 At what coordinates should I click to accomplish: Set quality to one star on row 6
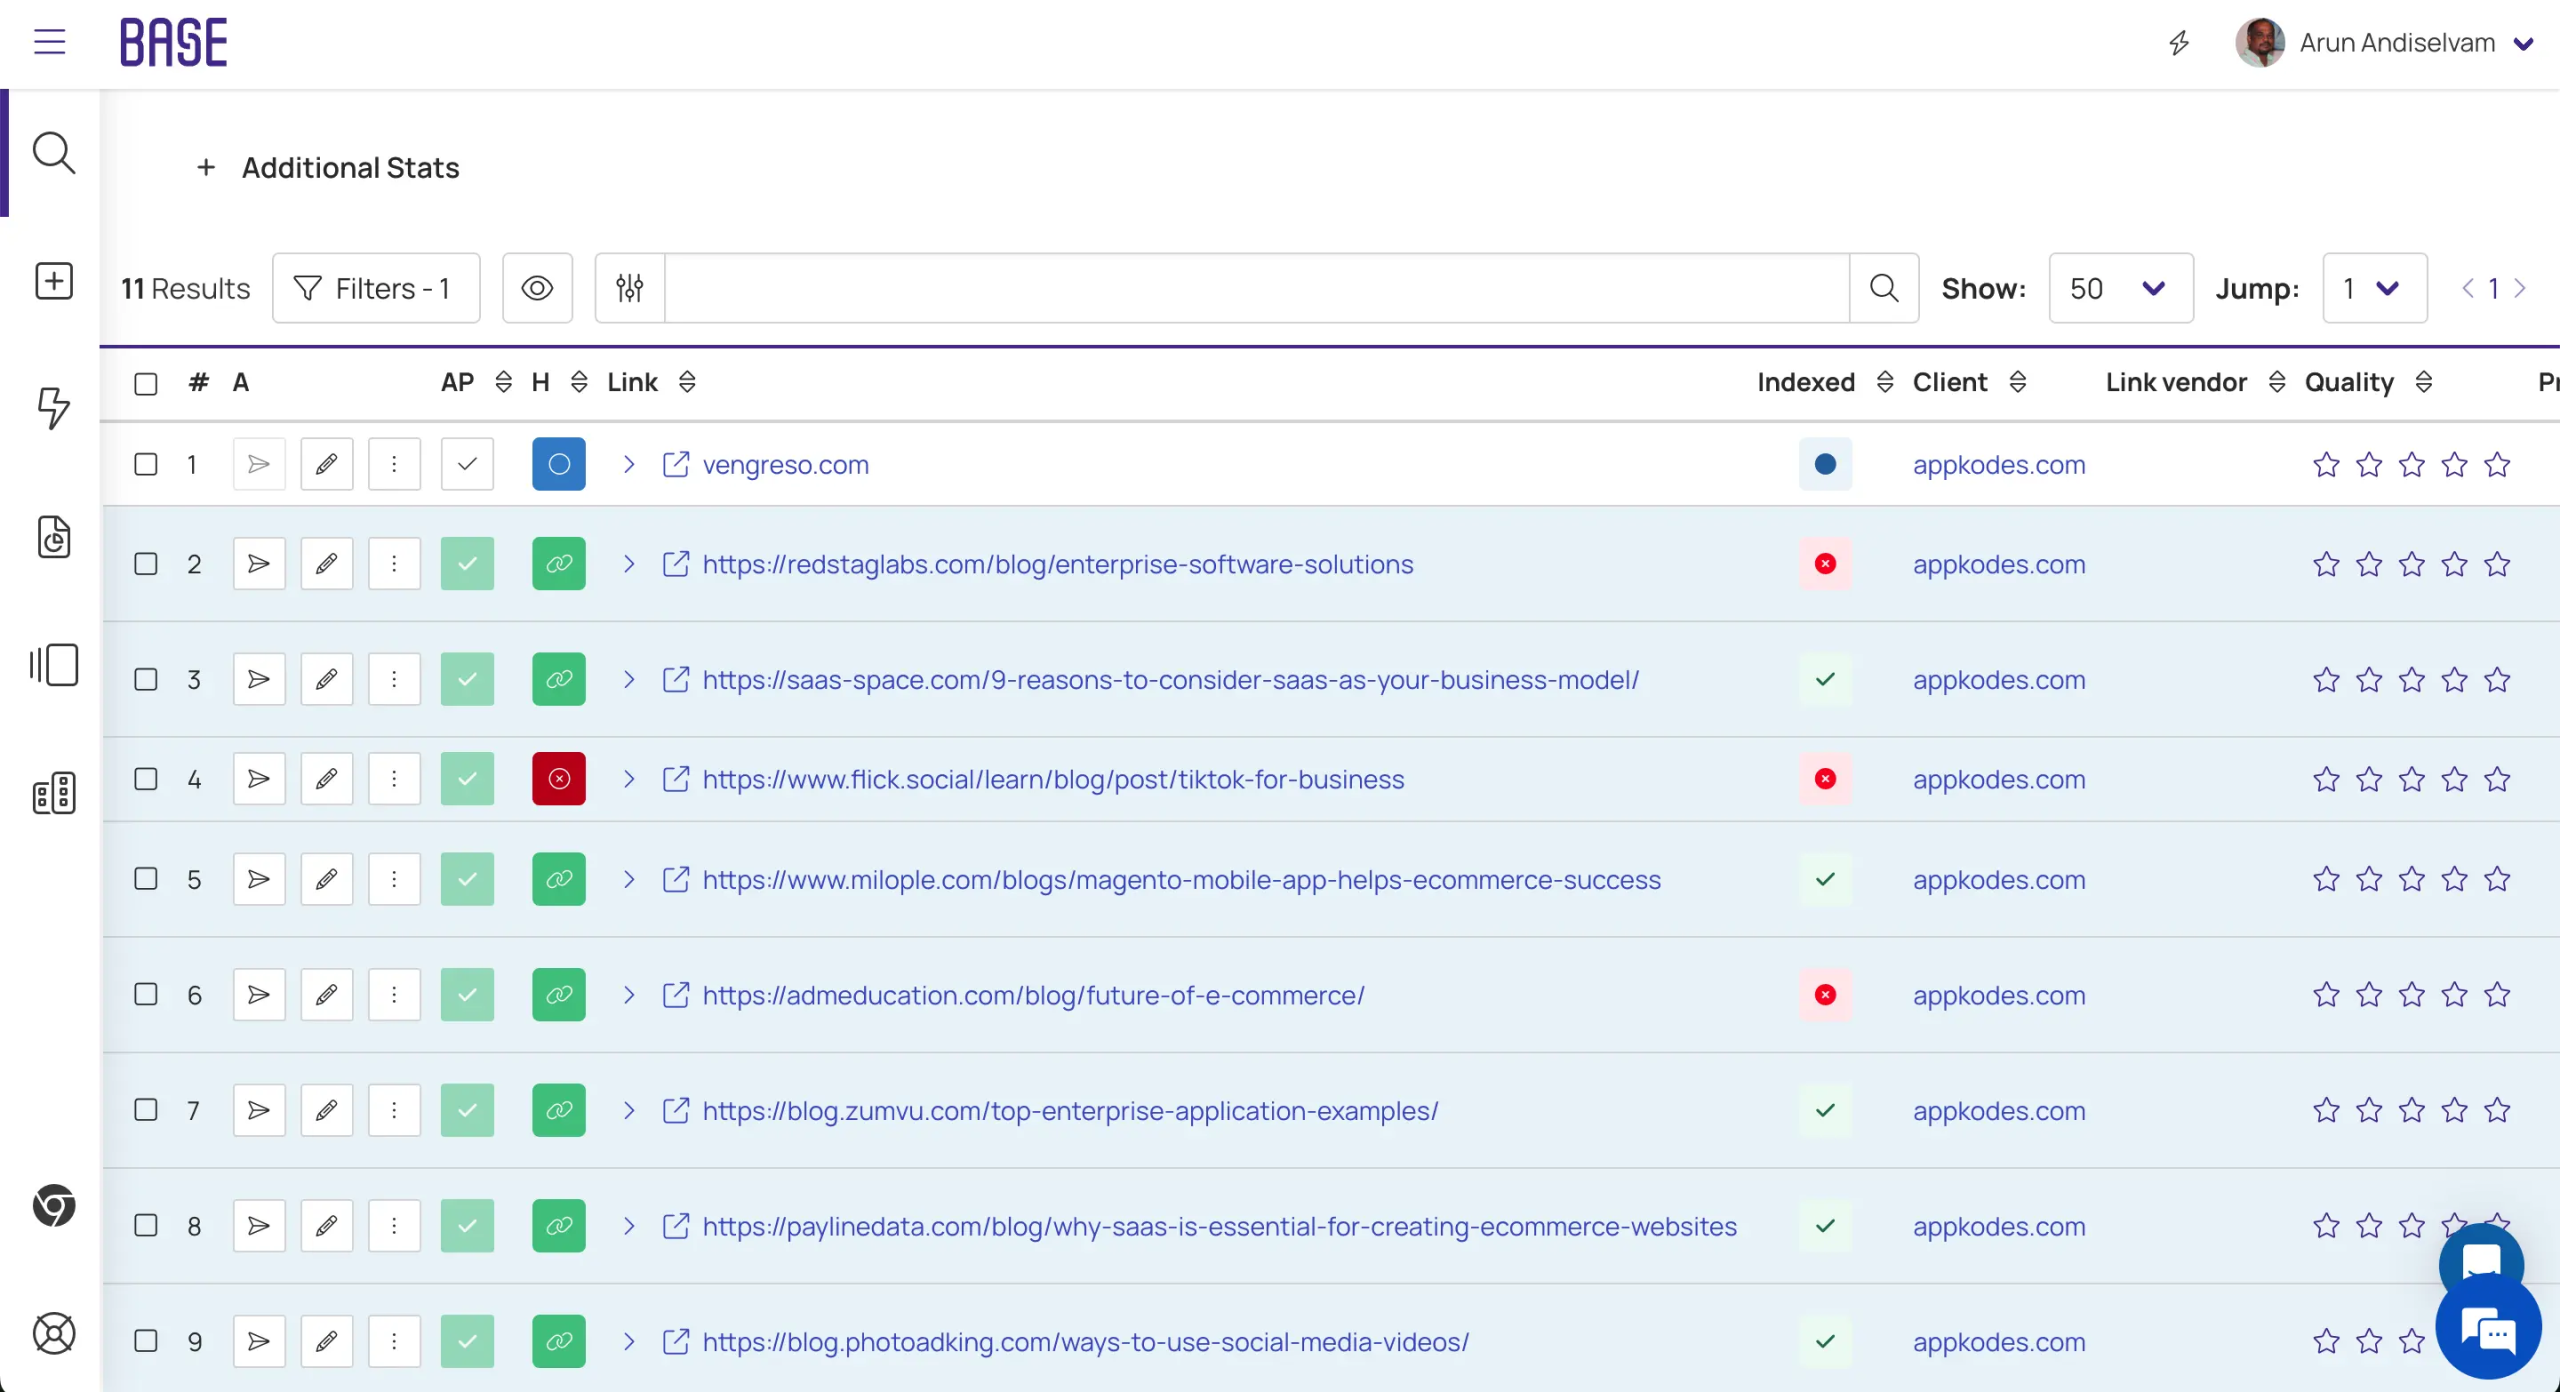(x=2326, y=995)
